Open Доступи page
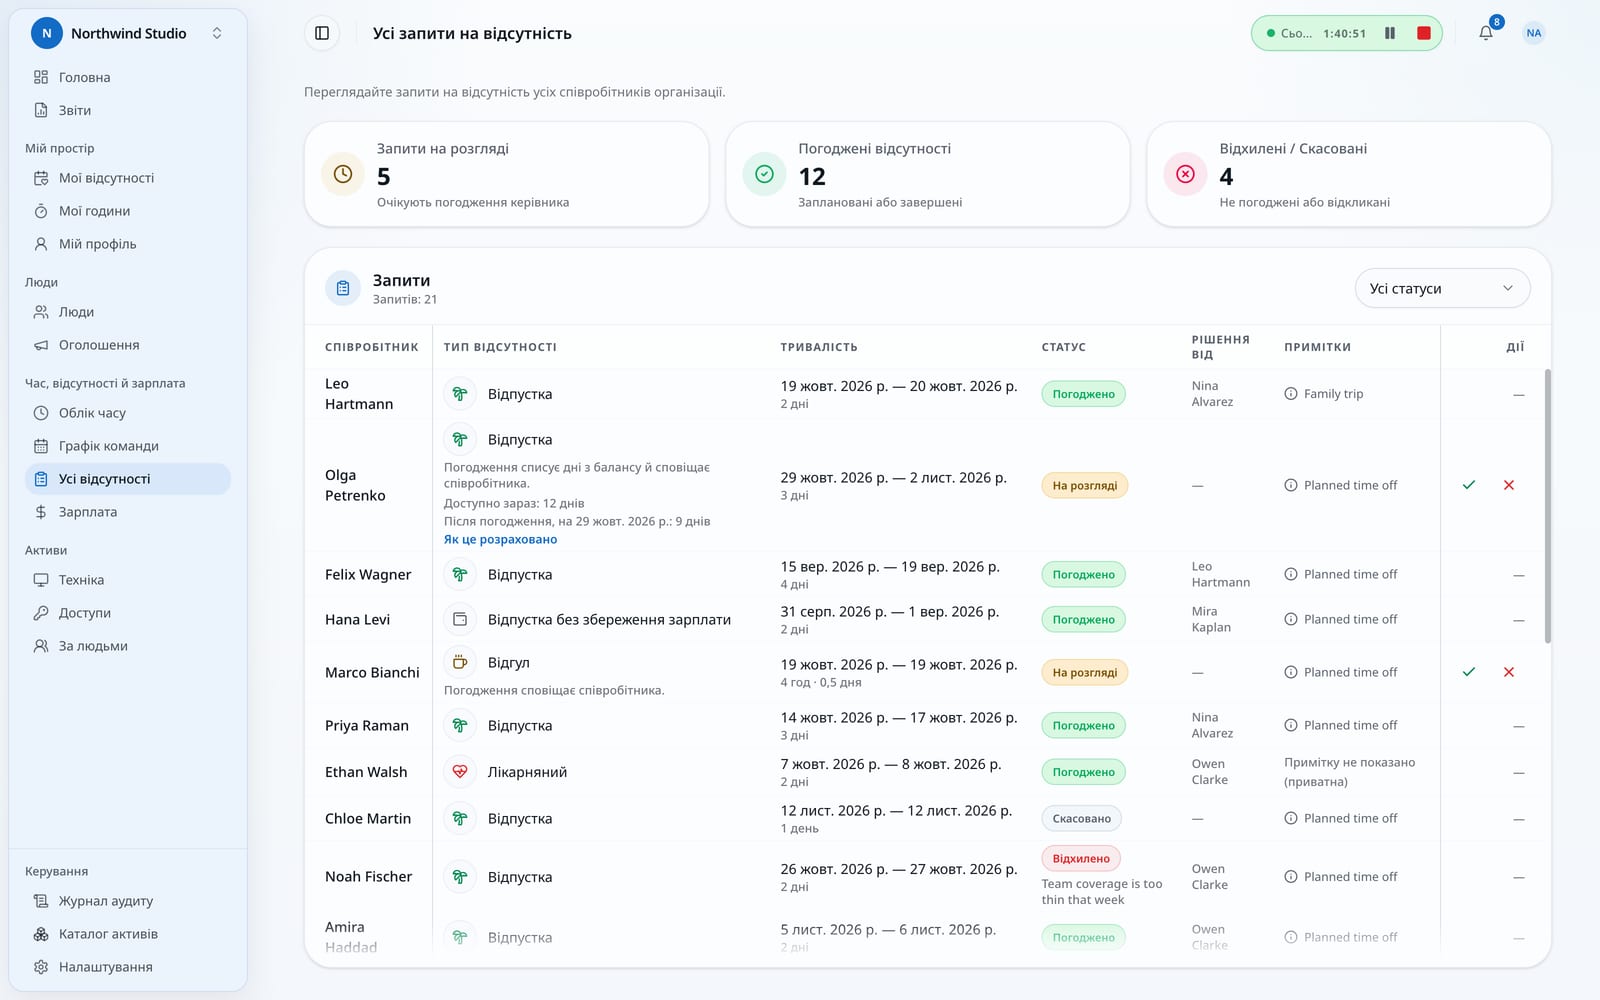 128,613
